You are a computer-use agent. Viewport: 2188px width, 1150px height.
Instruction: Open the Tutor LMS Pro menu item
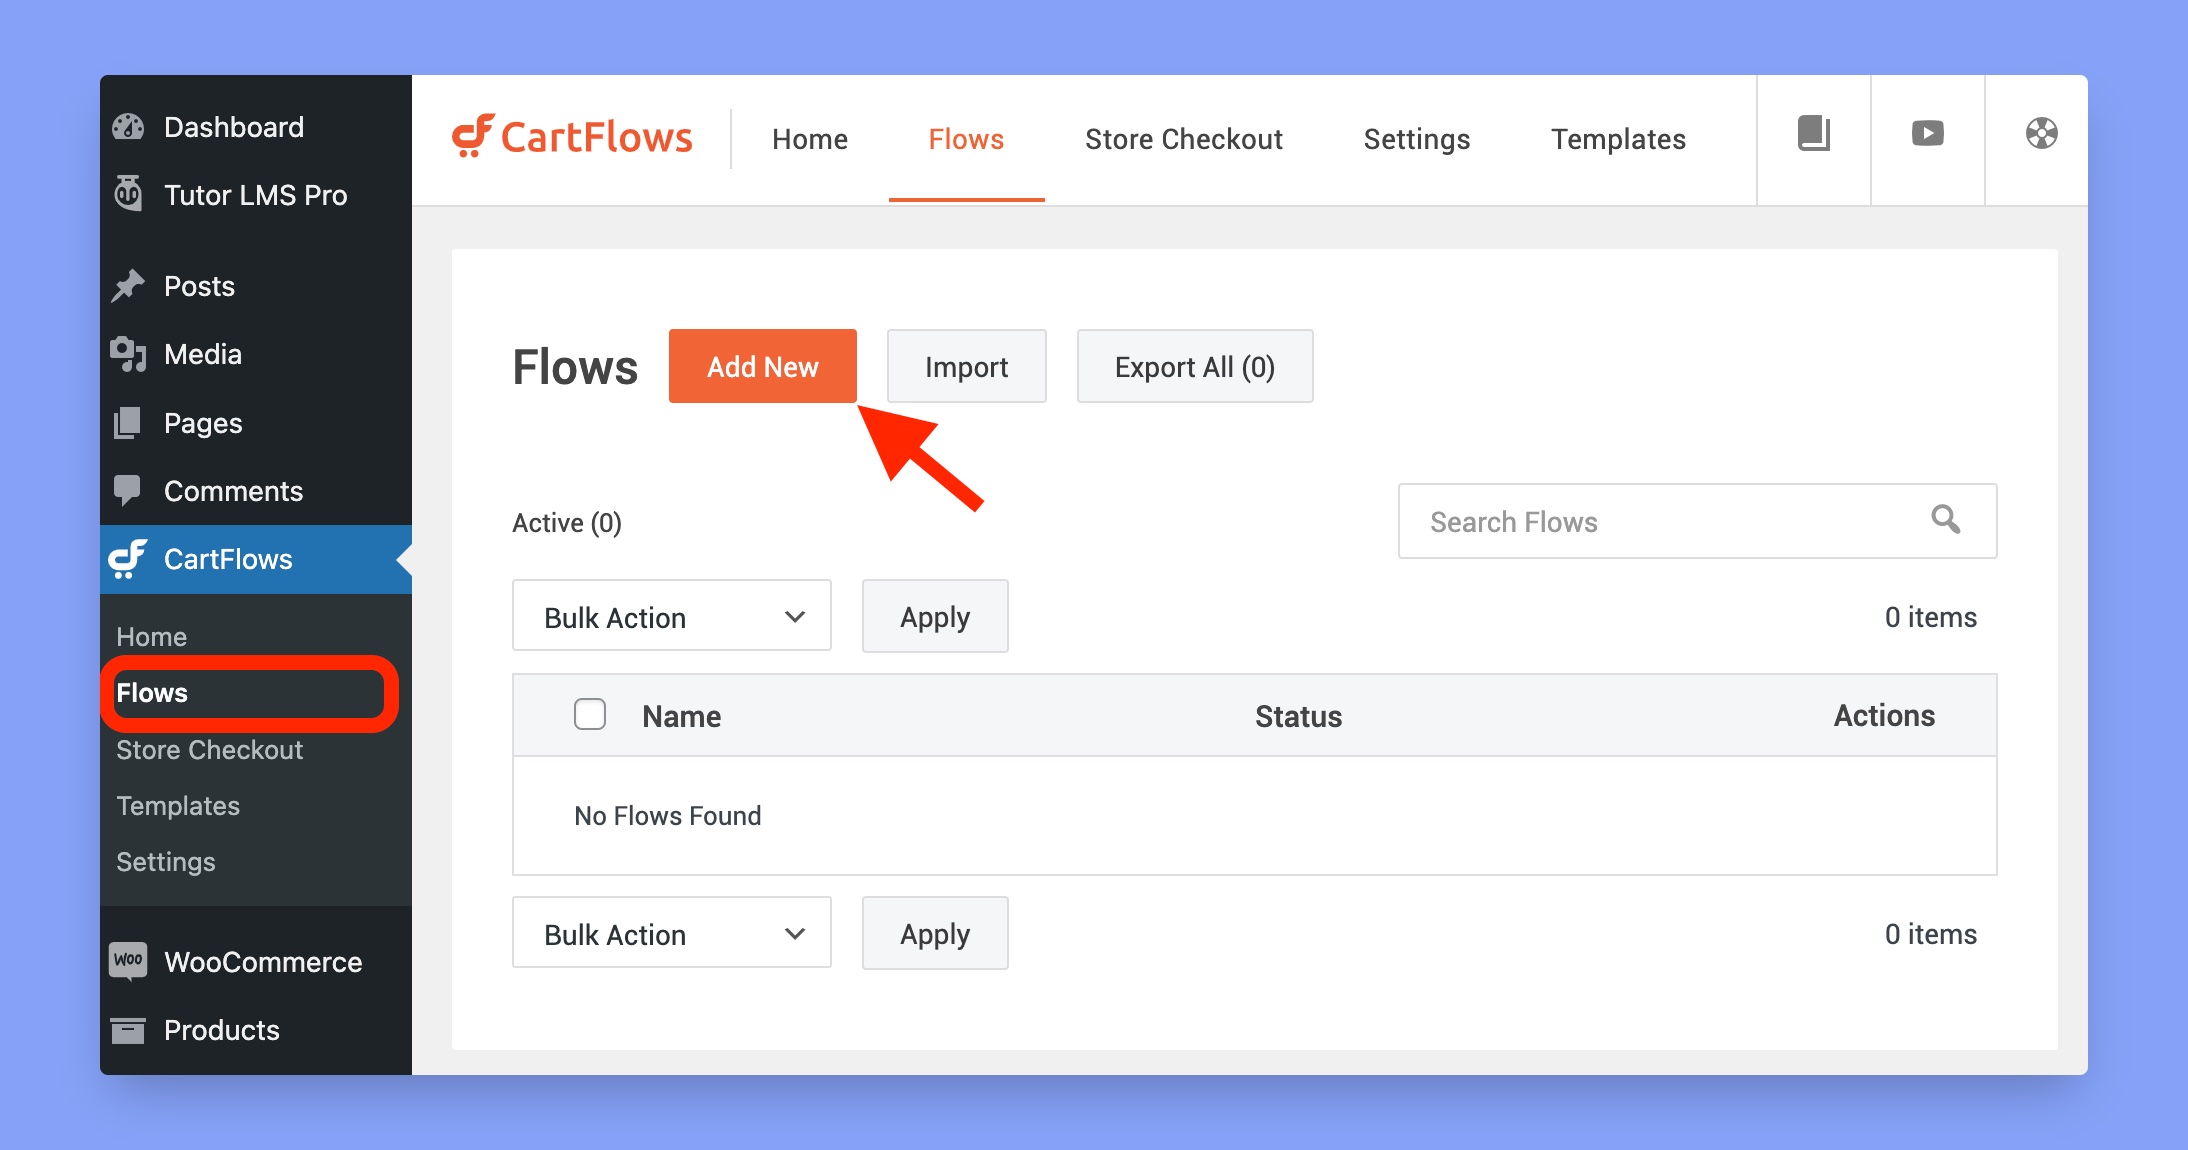tap(256, 194)
